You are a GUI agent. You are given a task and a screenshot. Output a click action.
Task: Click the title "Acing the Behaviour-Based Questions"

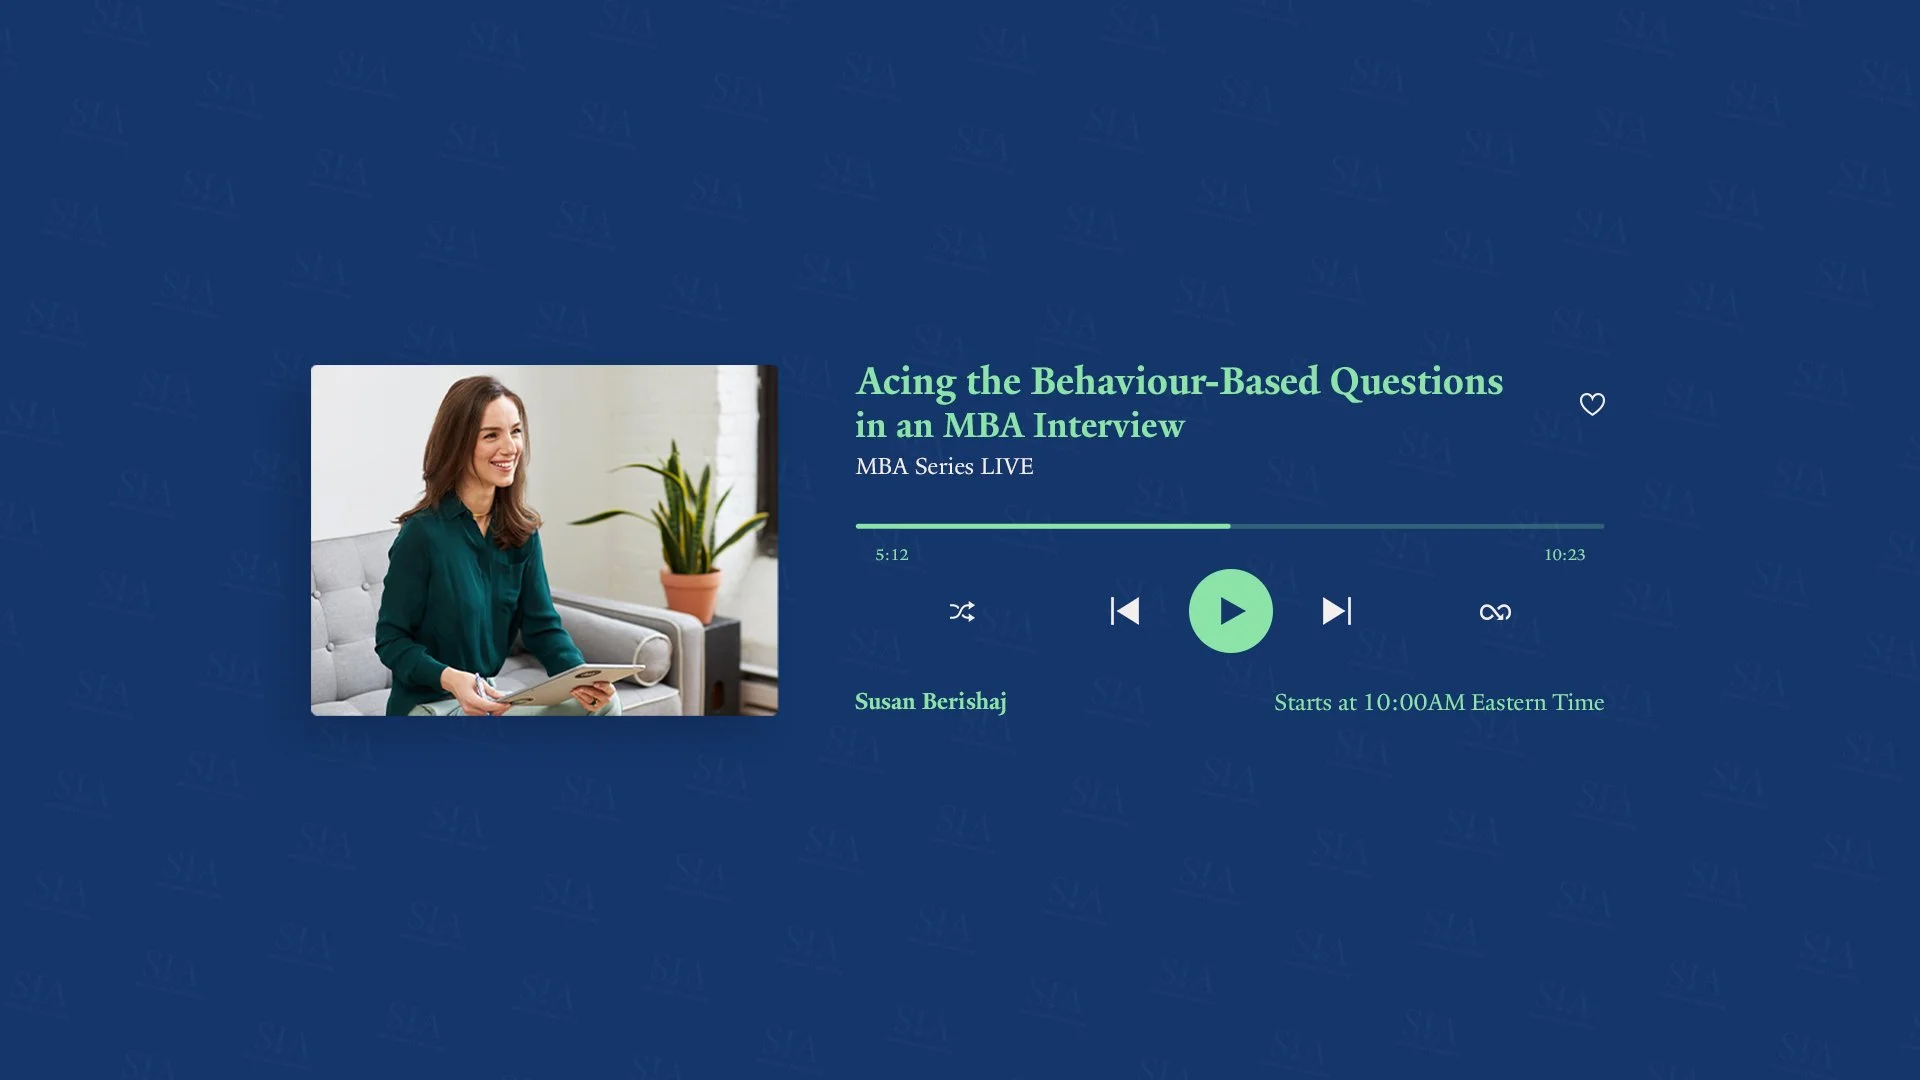tap(1180, 382)
